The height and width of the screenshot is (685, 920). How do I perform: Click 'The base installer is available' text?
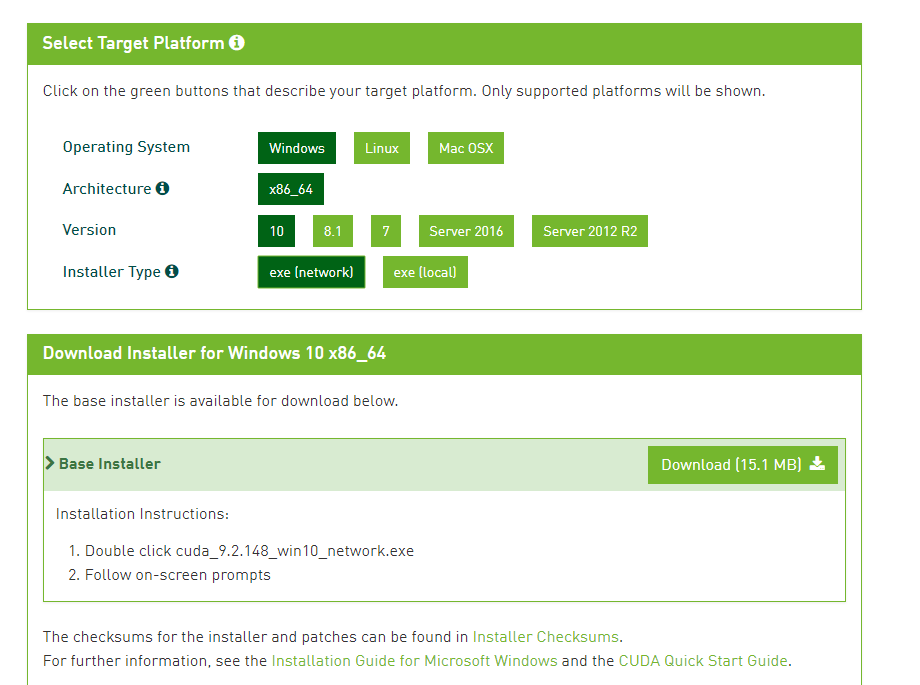coord(221,401)
